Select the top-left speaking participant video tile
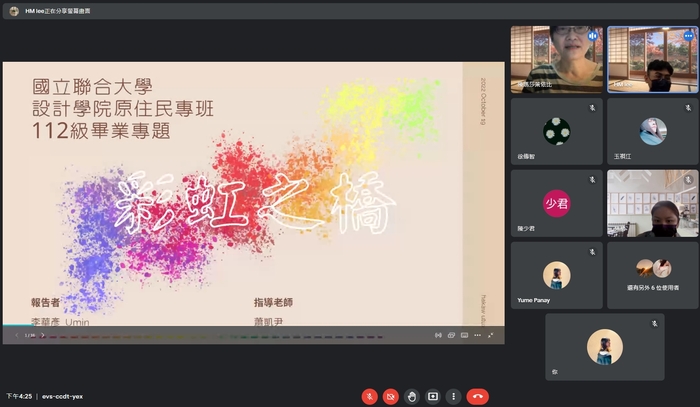Image resolution: width=700 pixels, height=407 pixels. pyautogui.click(x=557, y=59)
